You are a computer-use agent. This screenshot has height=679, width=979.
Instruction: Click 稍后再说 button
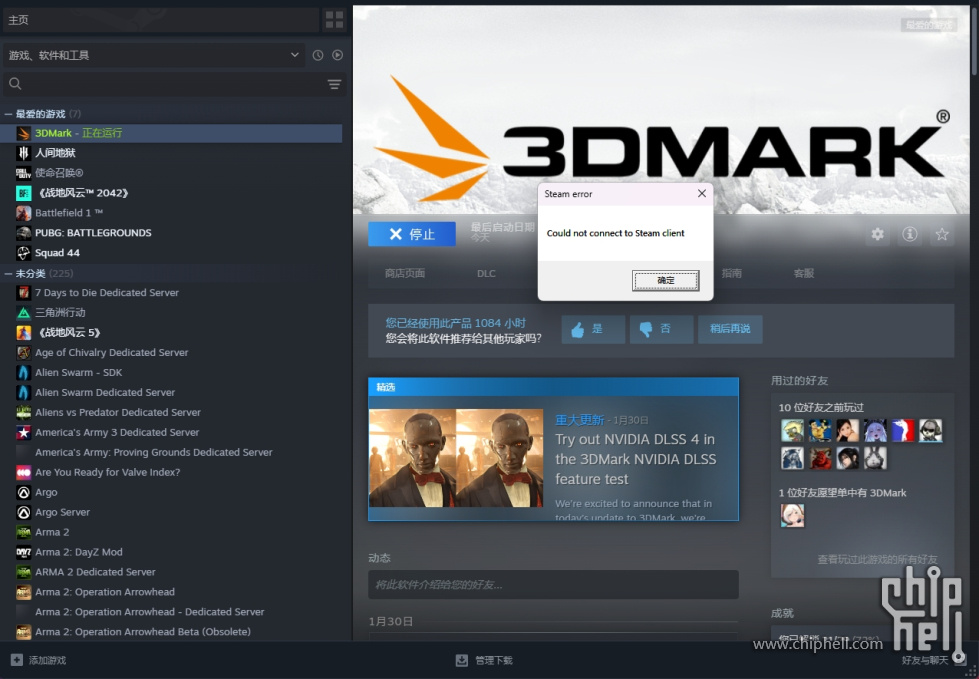730,330
